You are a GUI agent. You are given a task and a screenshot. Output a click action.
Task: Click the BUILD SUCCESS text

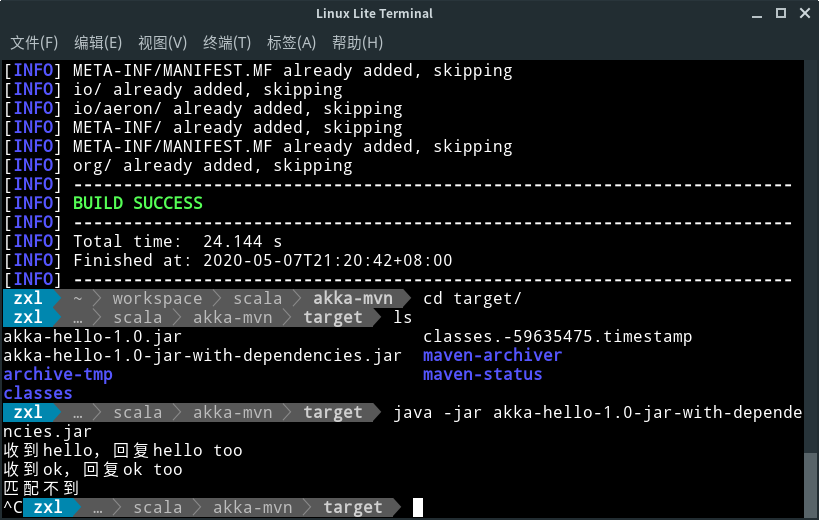138,203
